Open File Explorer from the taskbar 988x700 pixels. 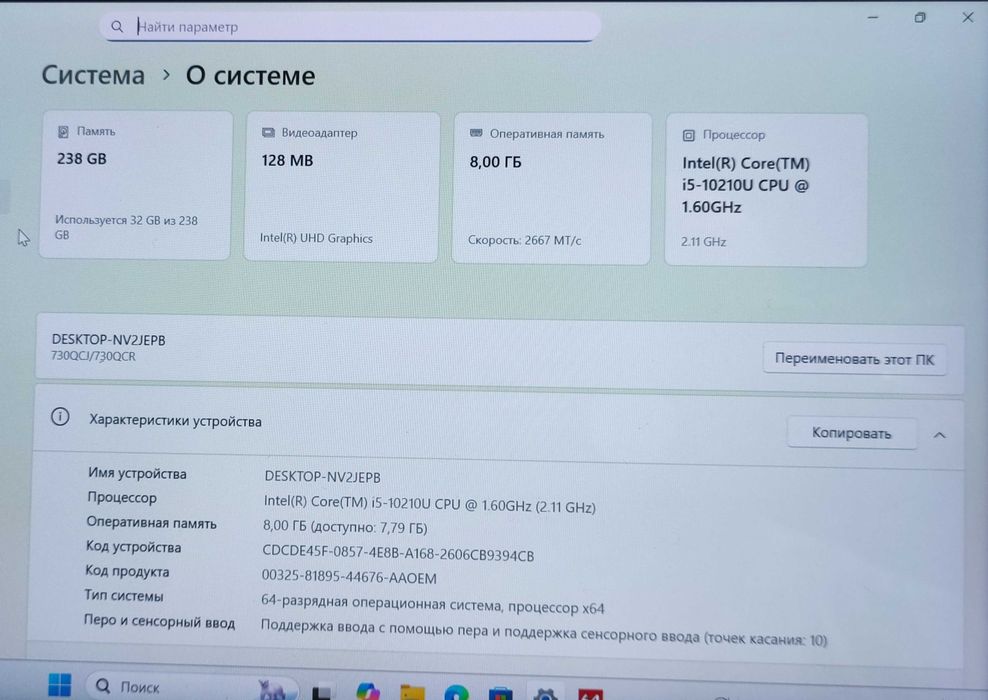pyautogui.click(x=413, y=692)
